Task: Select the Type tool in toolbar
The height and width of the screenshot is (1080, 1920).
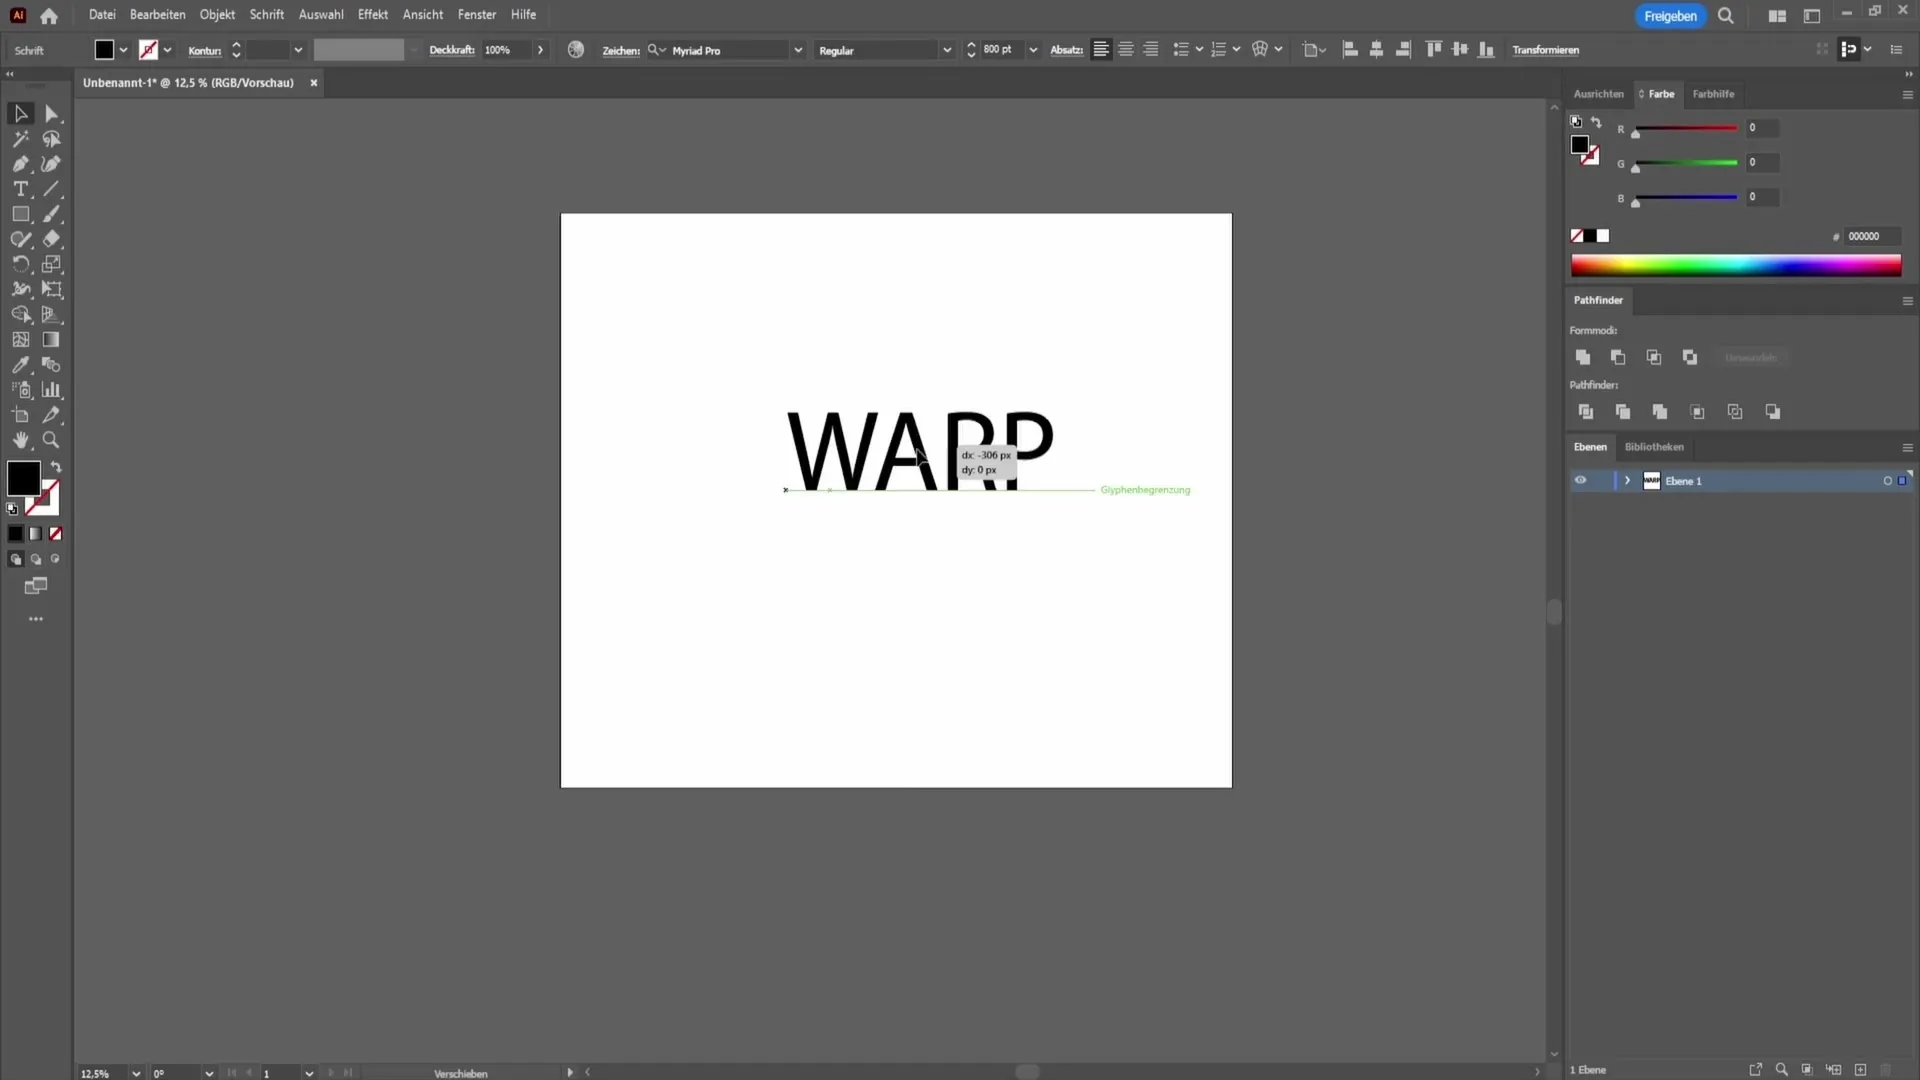Action: click(20, 189)
